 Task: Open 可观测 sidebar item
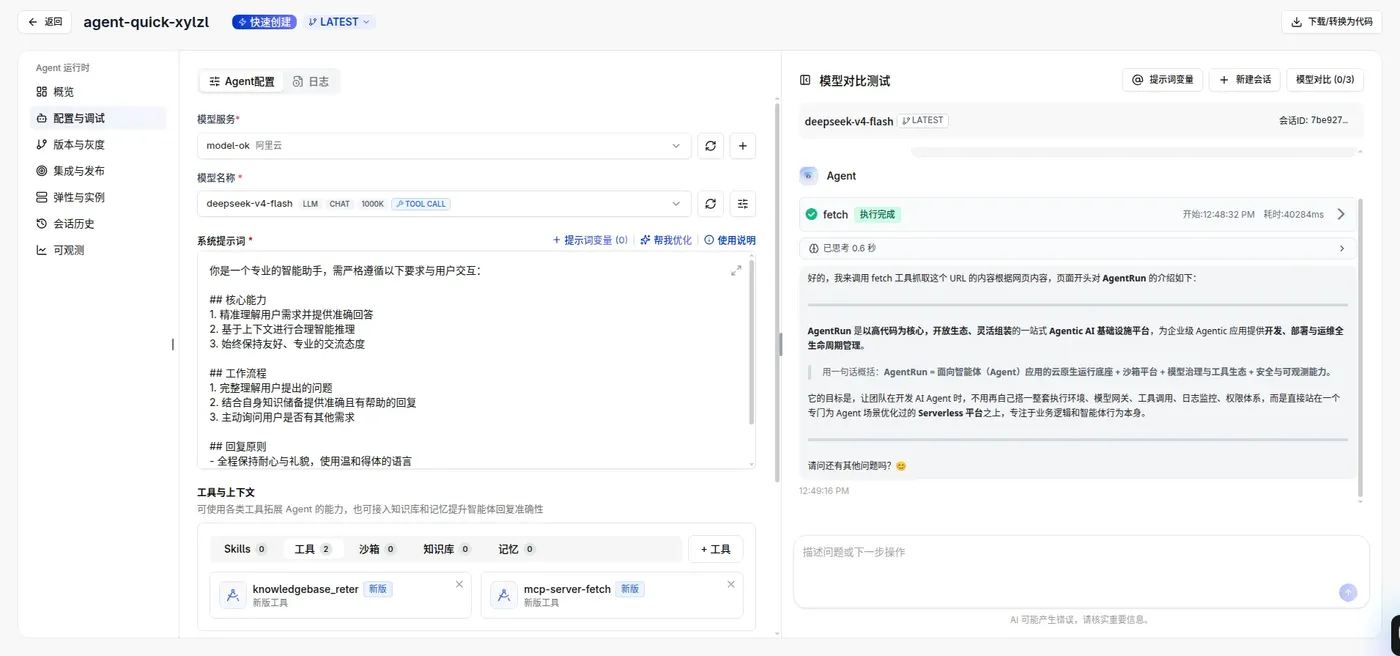click(98, 250)
